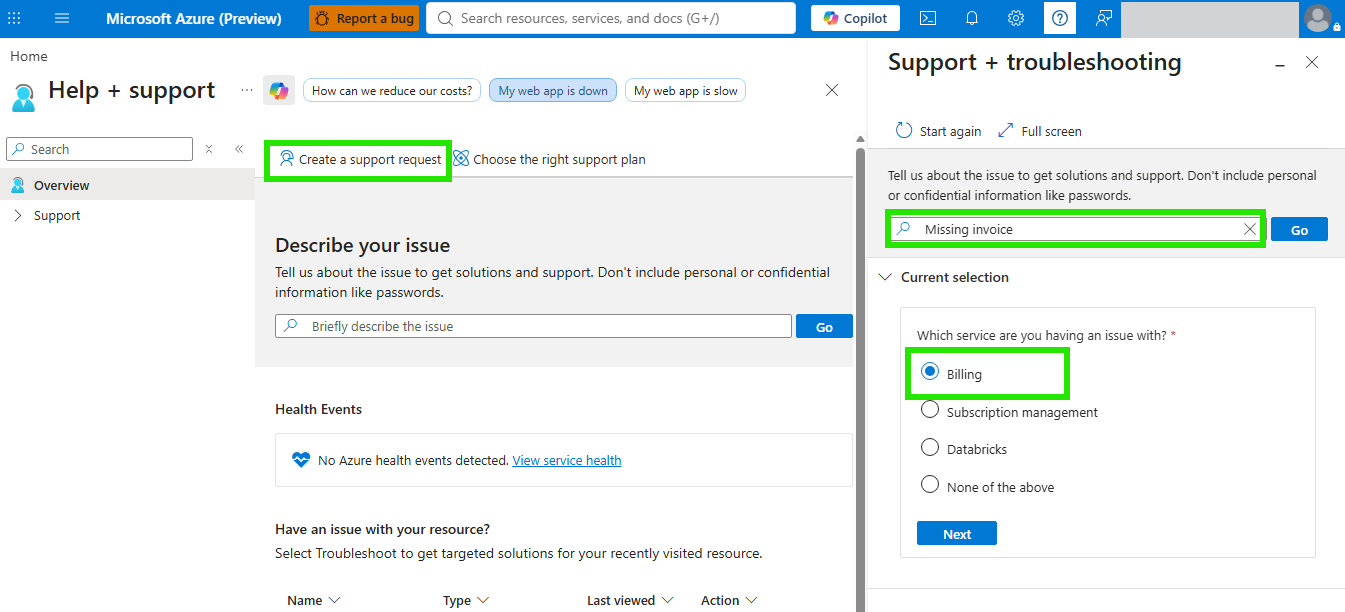Click the Next button
Viewport: 1345px width, 612px height.
(957, 533)
